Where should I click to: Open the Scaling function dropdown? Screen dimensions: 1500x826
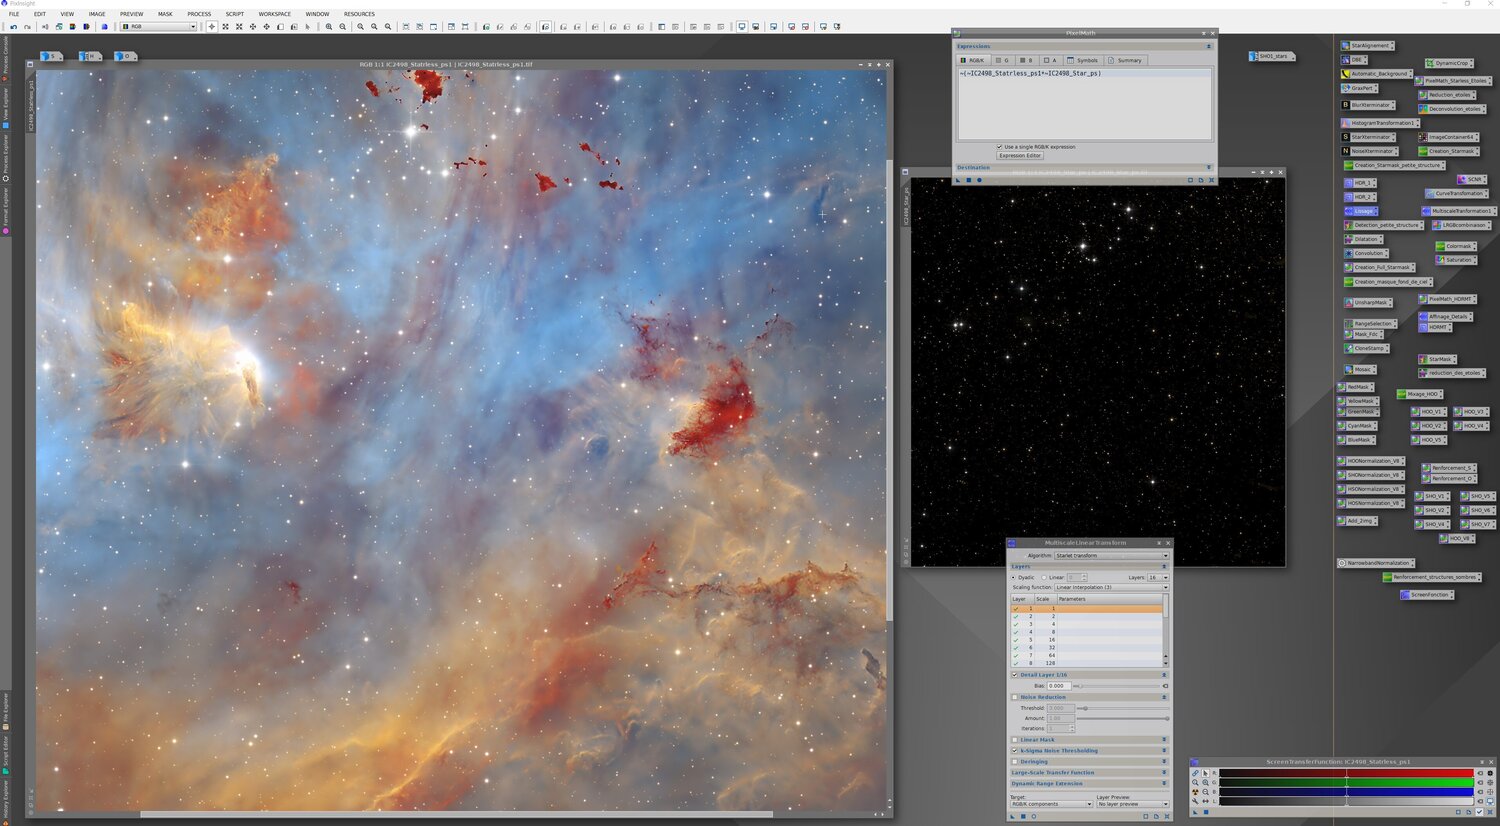click(1110, 587)
